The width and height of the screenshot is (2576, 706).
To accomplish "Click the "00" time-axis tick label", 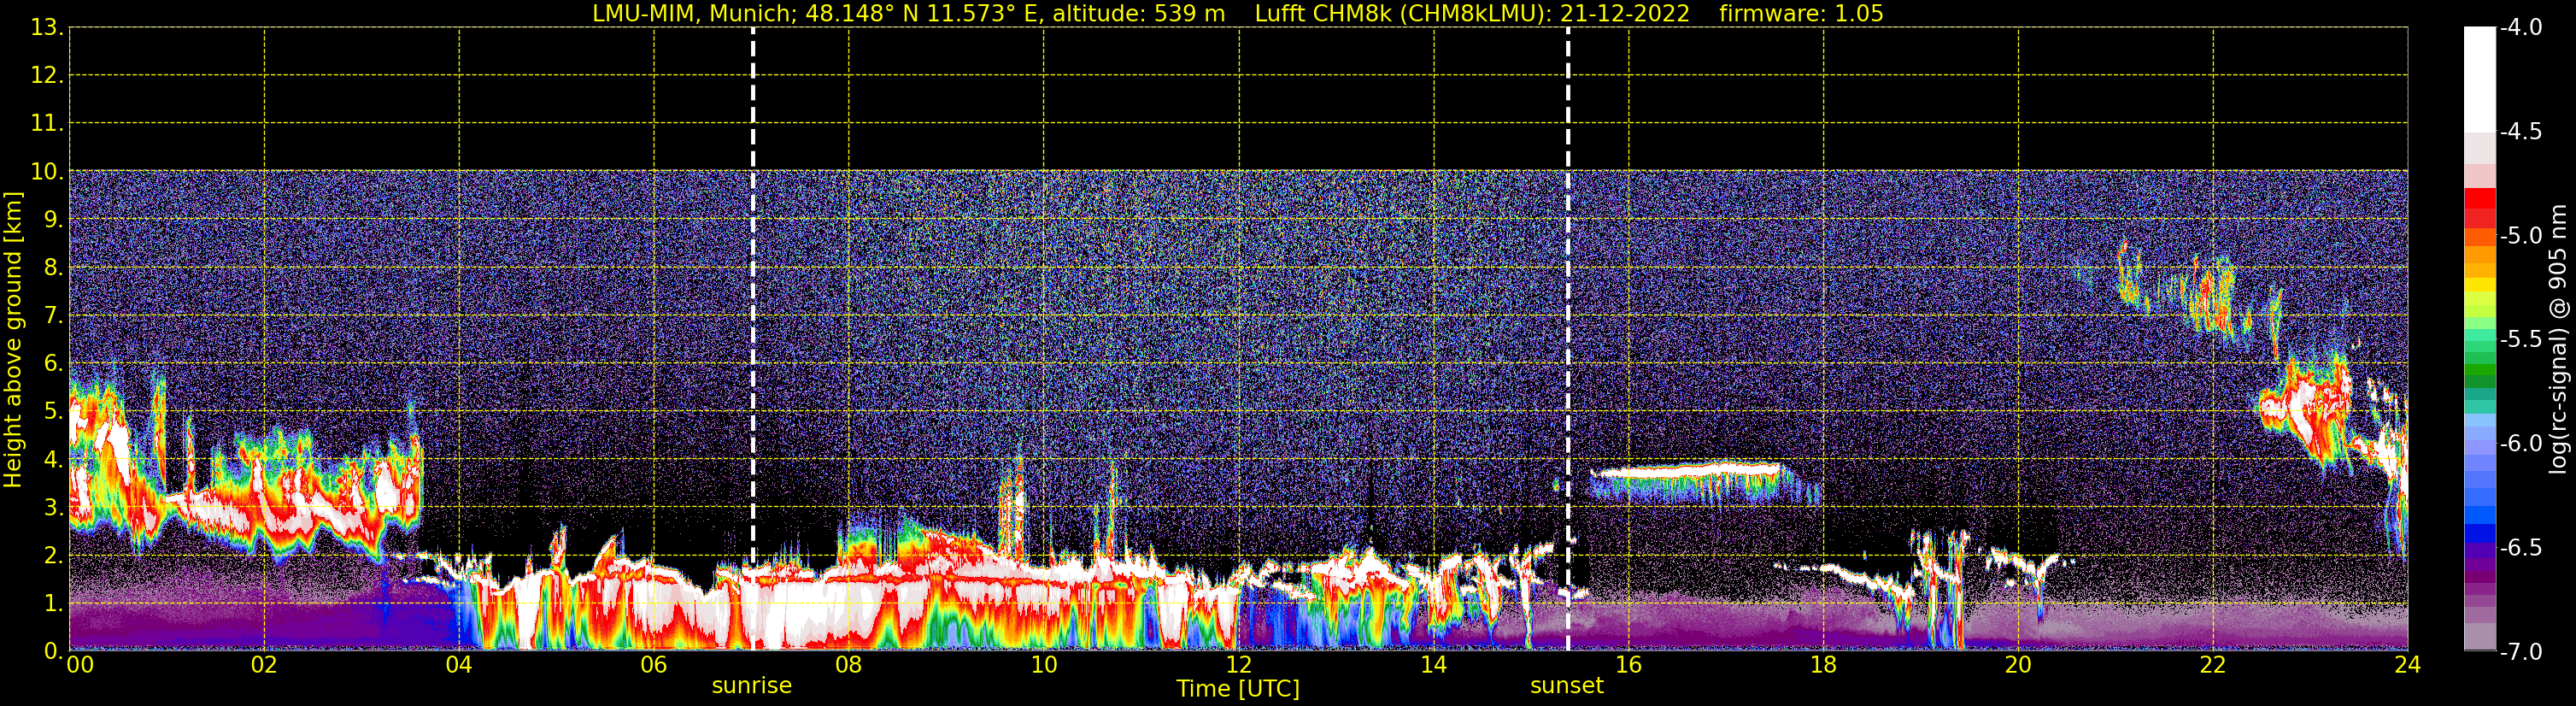I will click(80, 665).
